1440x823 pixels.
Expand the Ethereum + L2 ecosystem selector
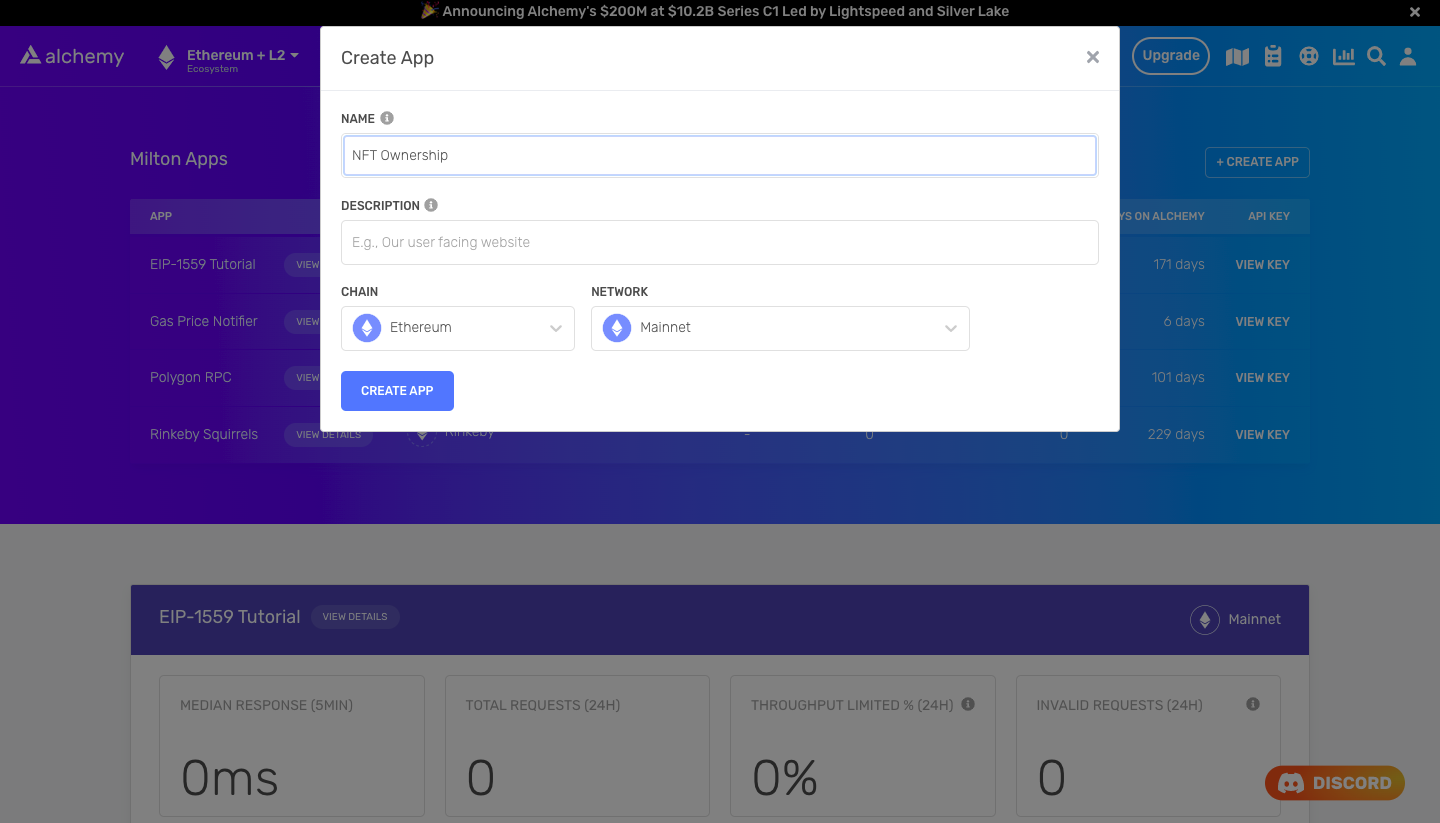click(x=230, y=56)
